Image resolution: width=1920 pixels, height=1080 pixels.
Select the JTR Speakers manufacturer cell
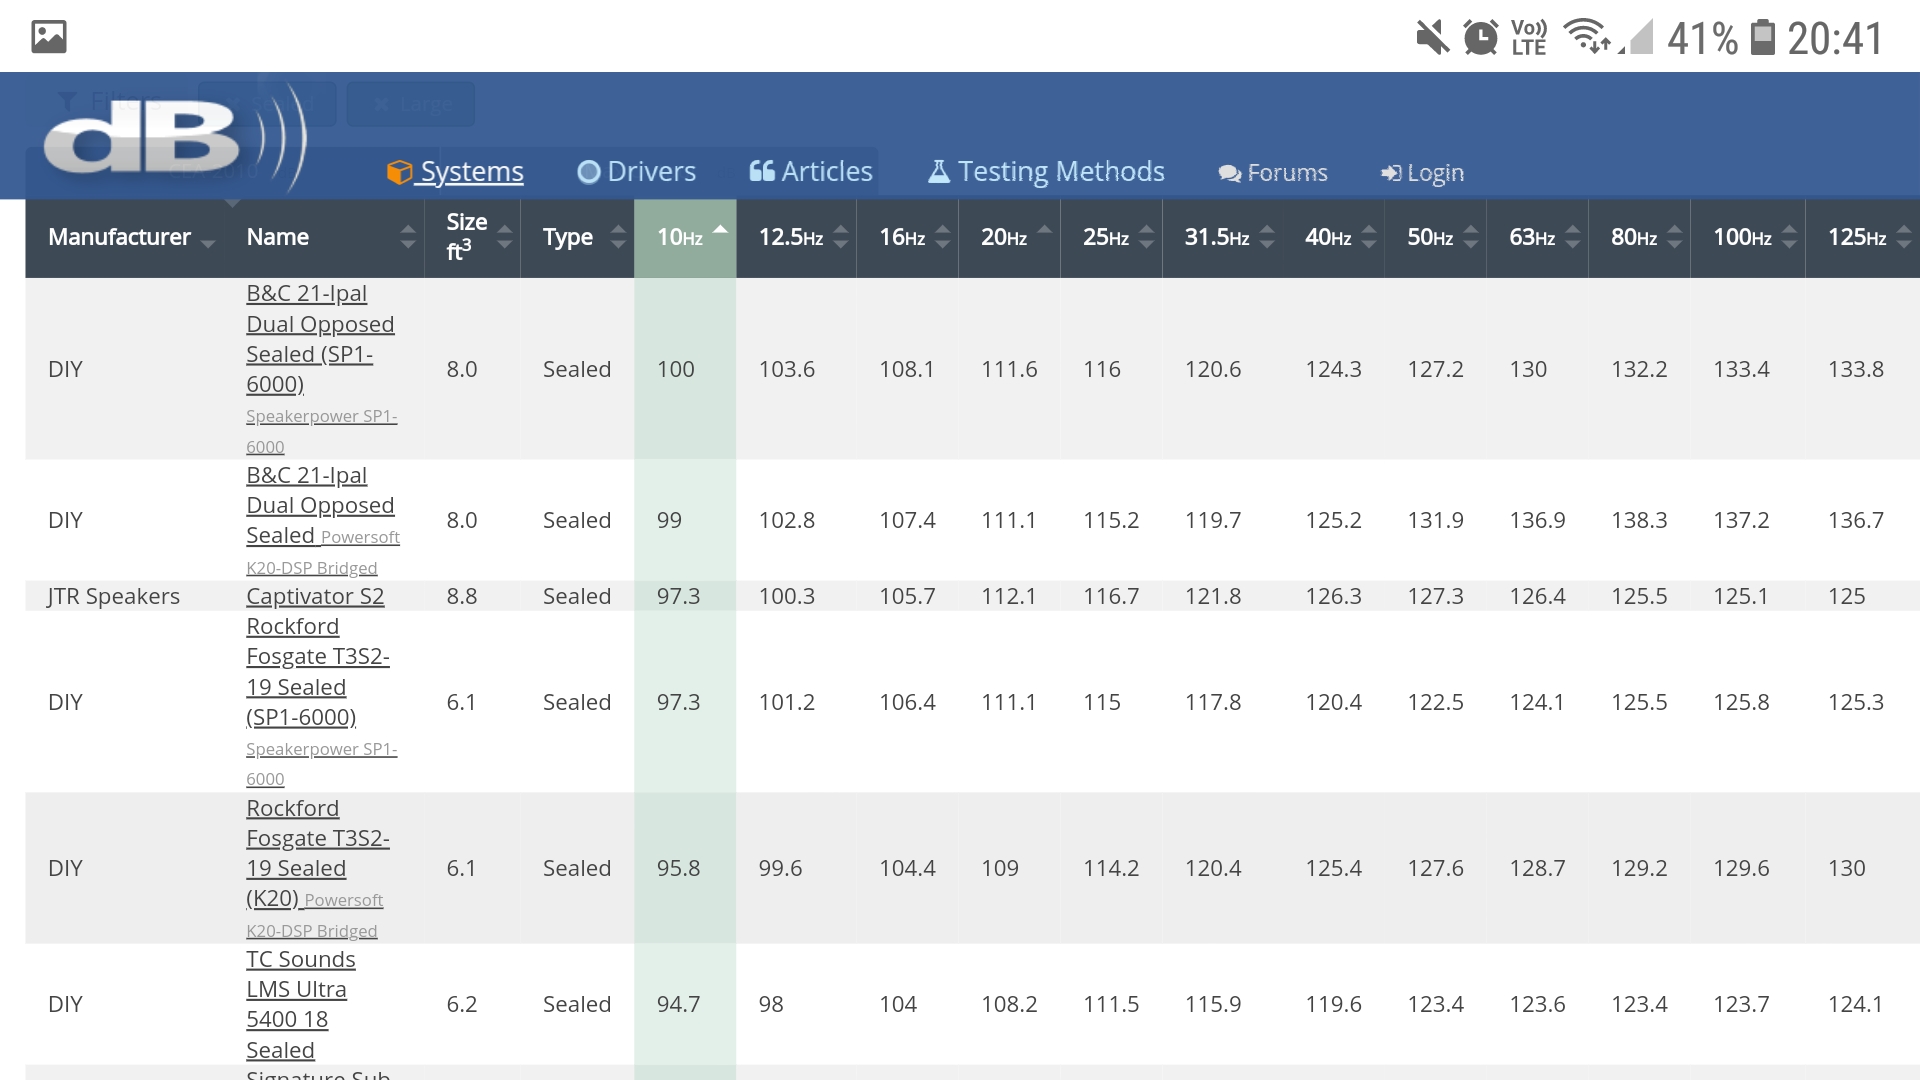coord(114,597)
